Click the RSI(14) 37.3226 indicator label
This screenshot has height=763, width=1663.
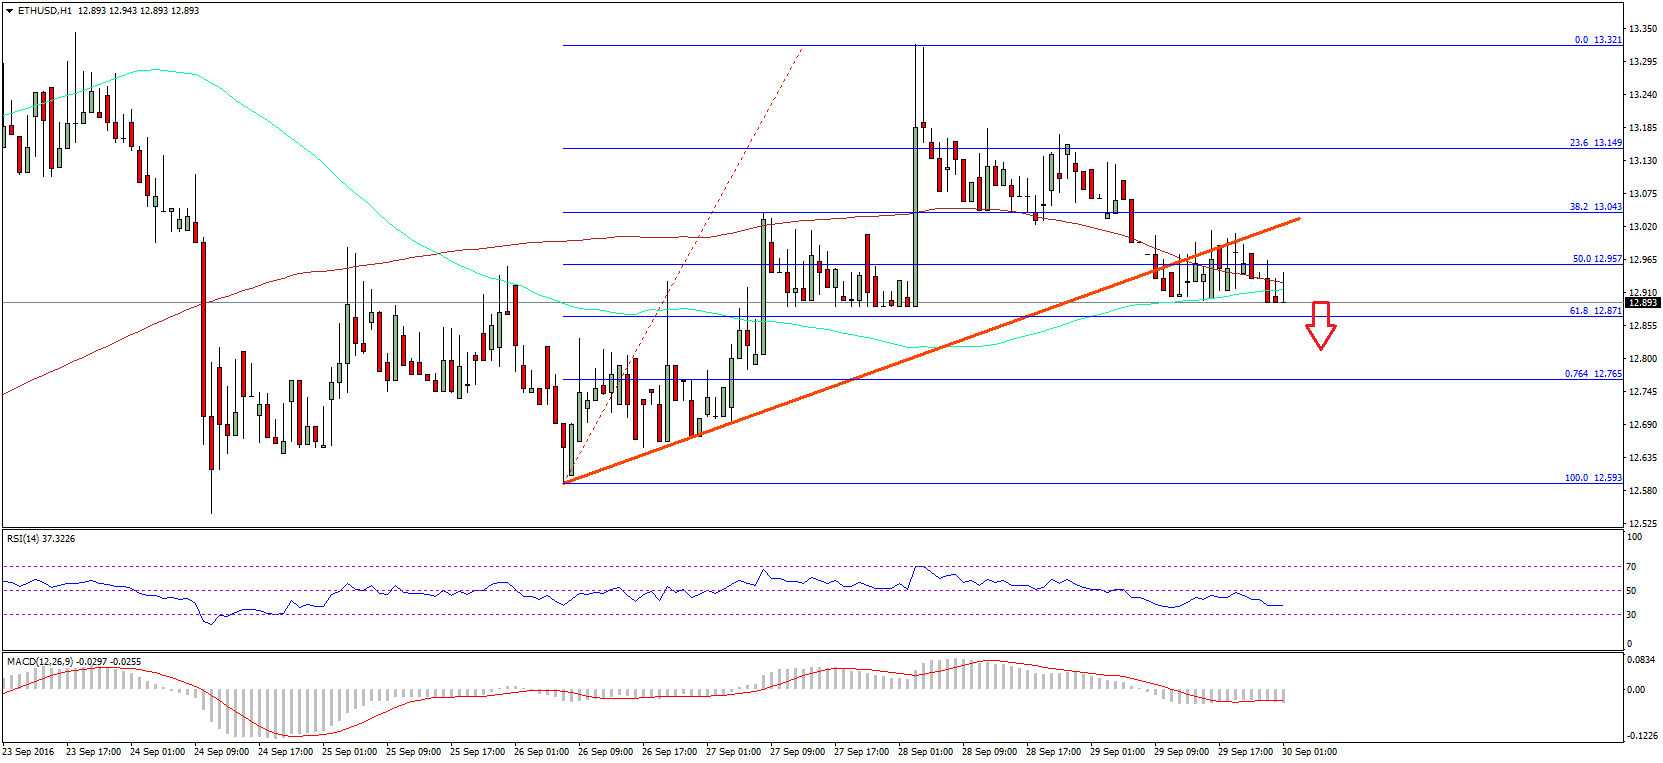[x=41, y=539]
